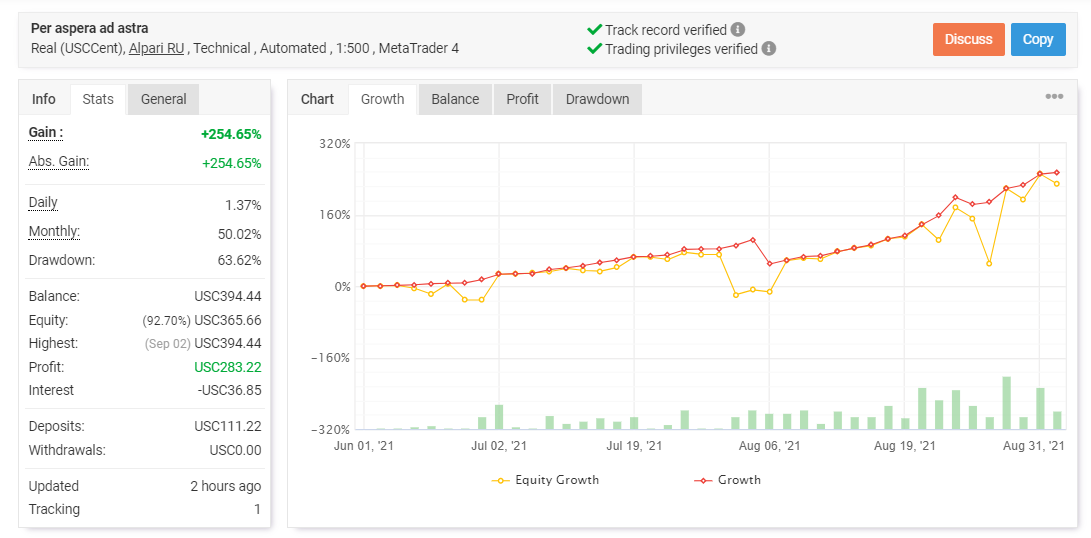This screenshot has width=1091, height=538.
Task: Click the orange Discuss button
Action: point(969,39)
